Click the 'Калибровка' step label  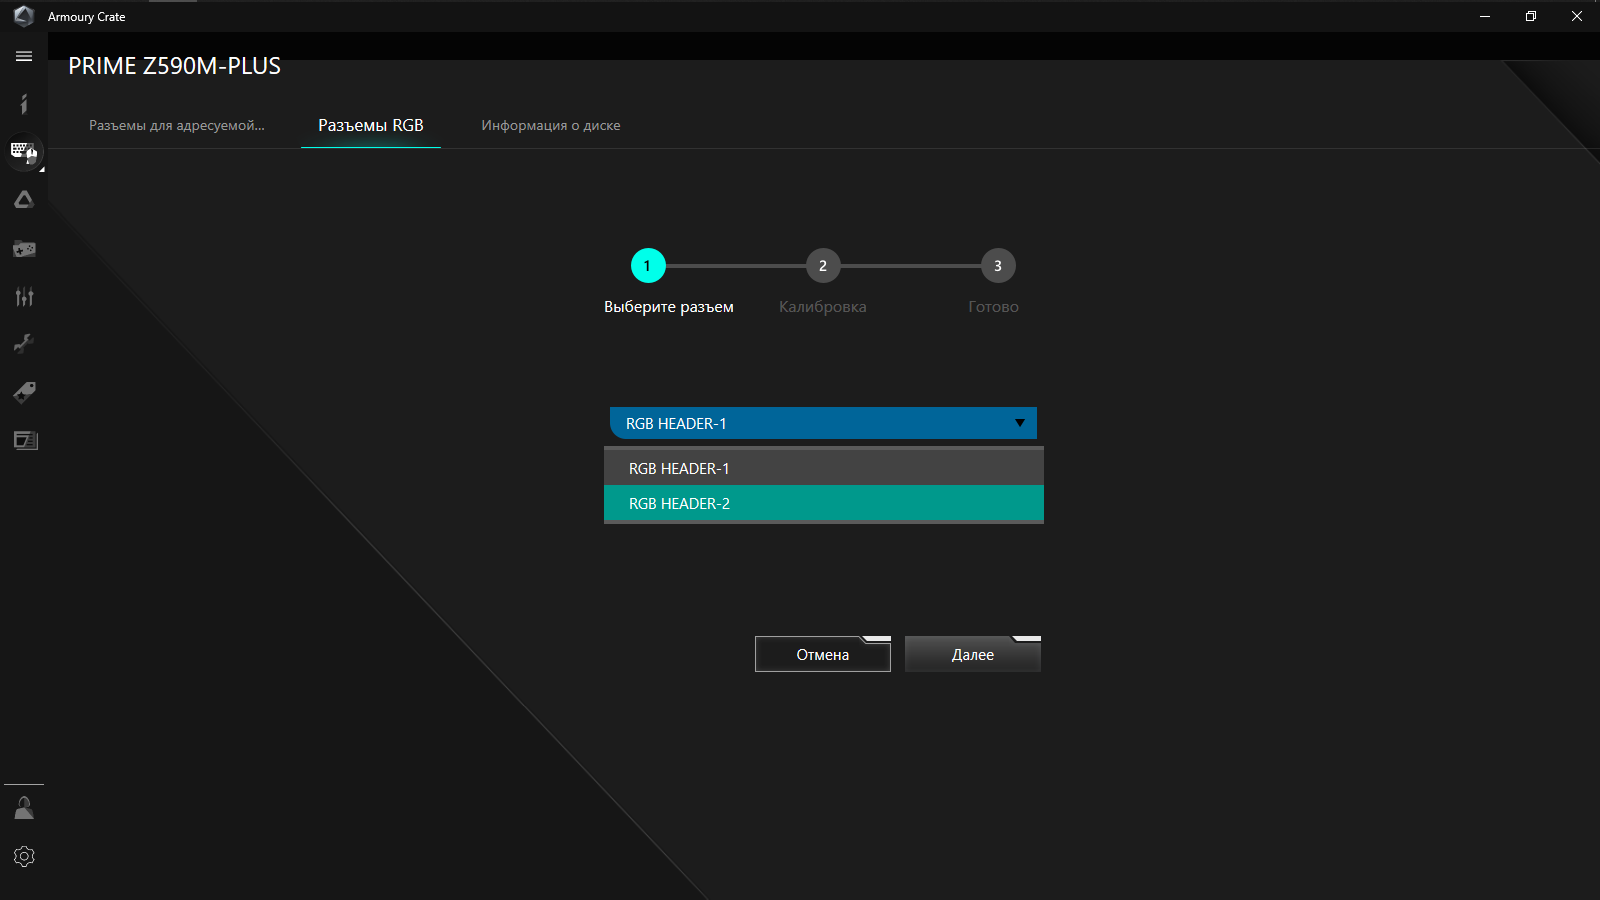tap(823, 307)
